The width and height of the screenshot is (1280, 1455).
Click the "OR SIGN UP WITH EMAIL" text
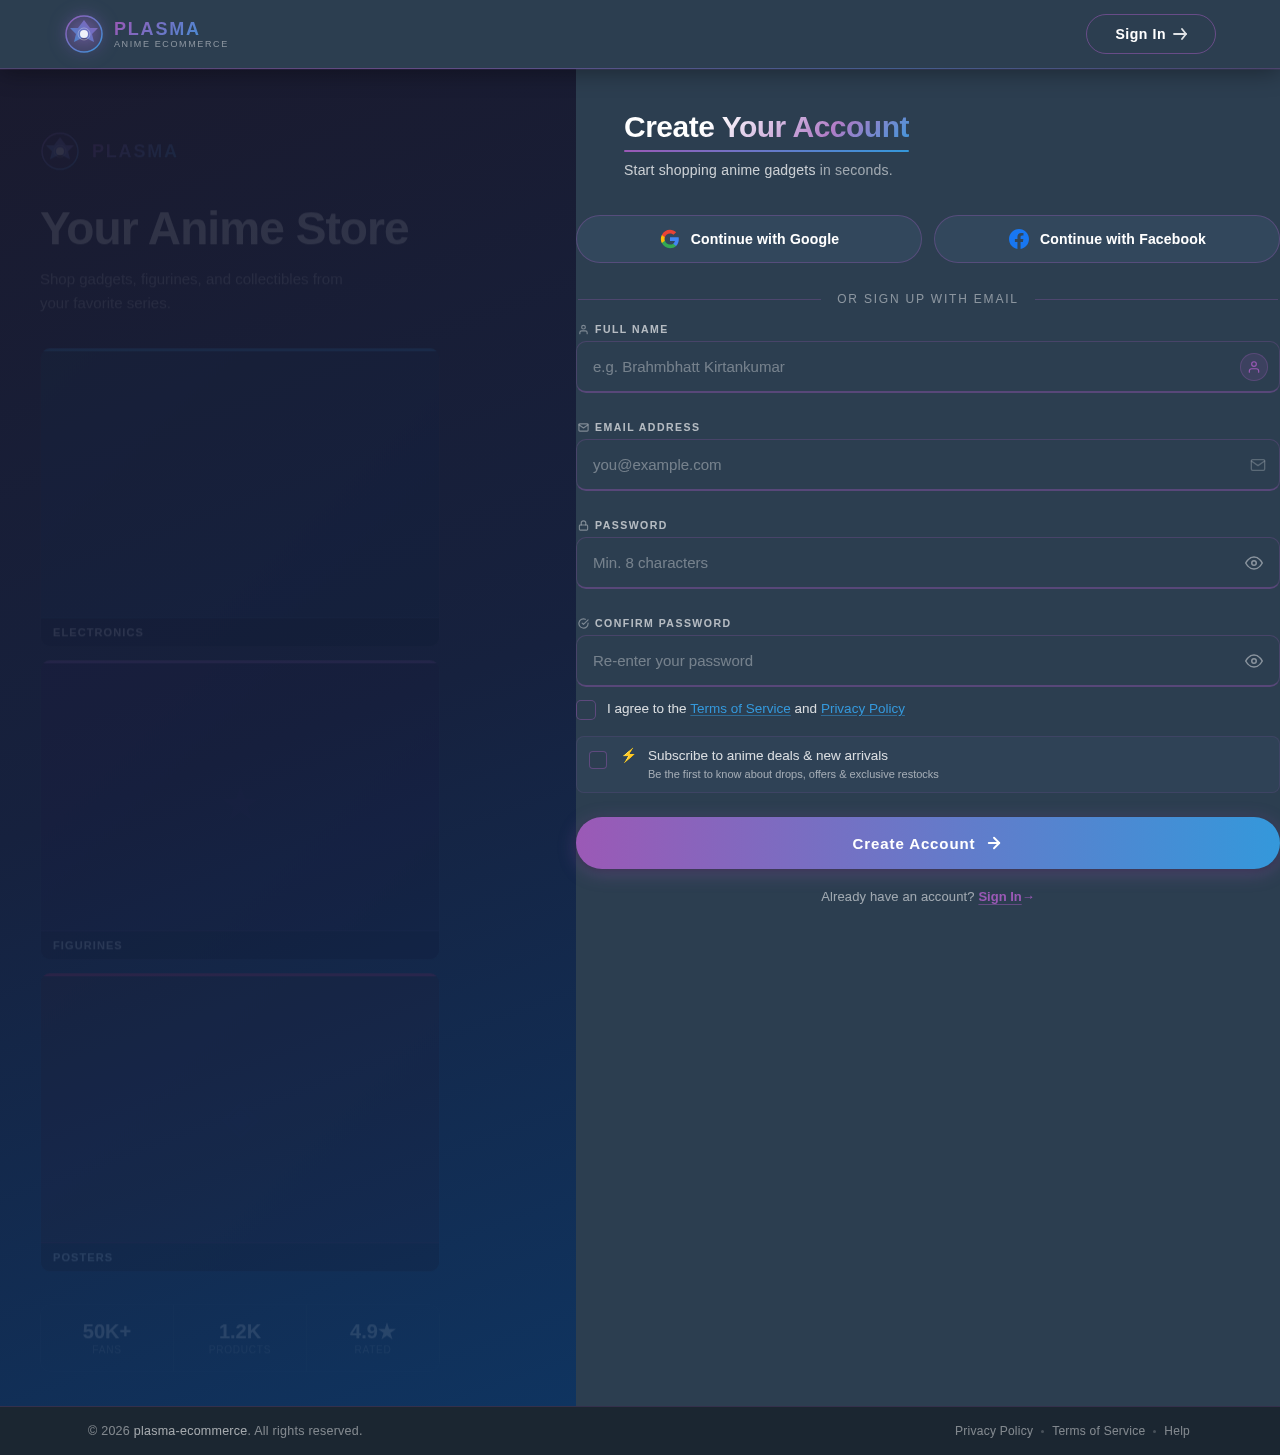(x=928, y=299)
